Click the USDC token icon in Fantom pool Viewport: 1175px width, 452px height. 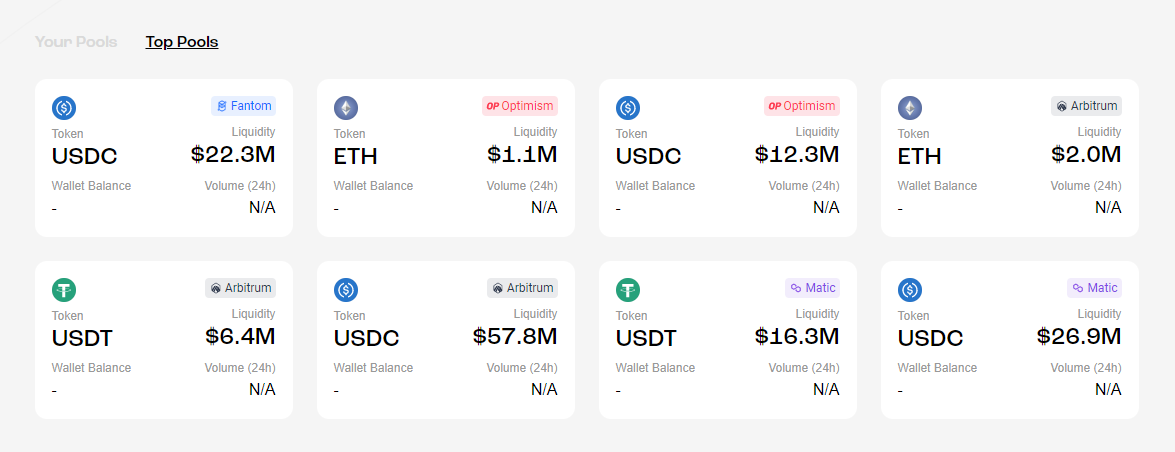pos(64,108)
